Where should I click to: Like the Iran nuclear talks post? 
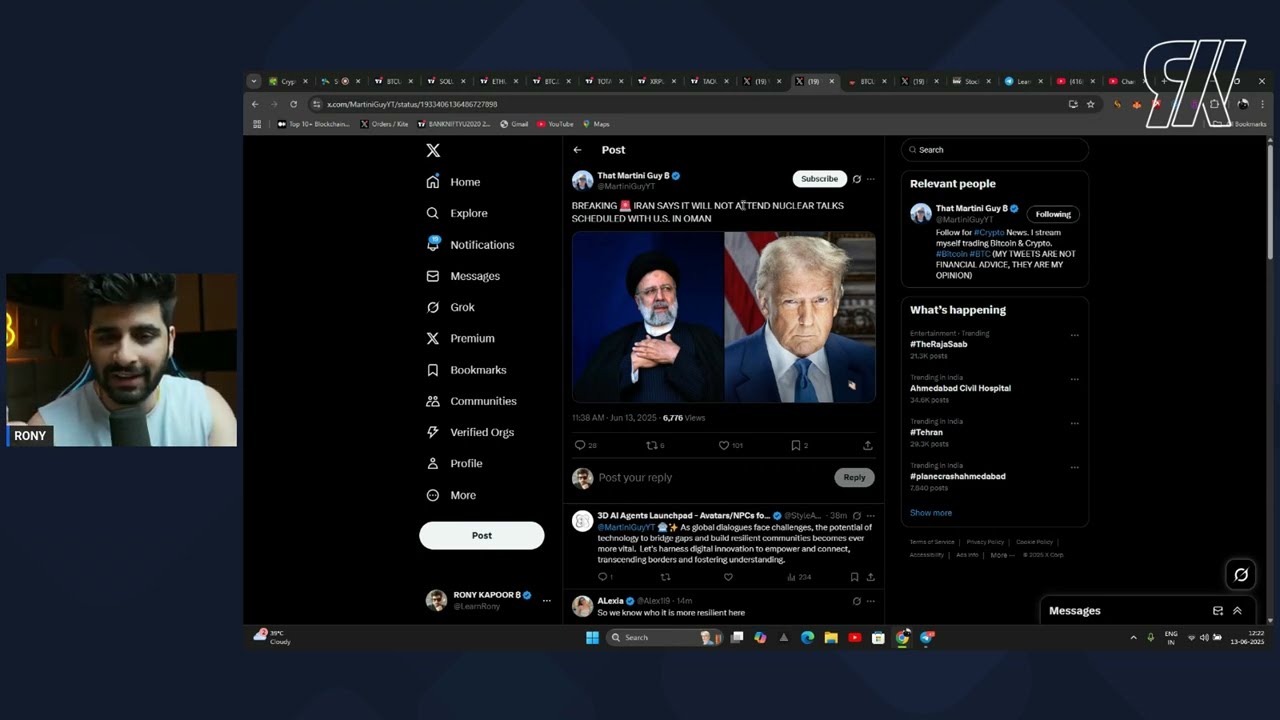pyautogui.click(x=724, y=445)
